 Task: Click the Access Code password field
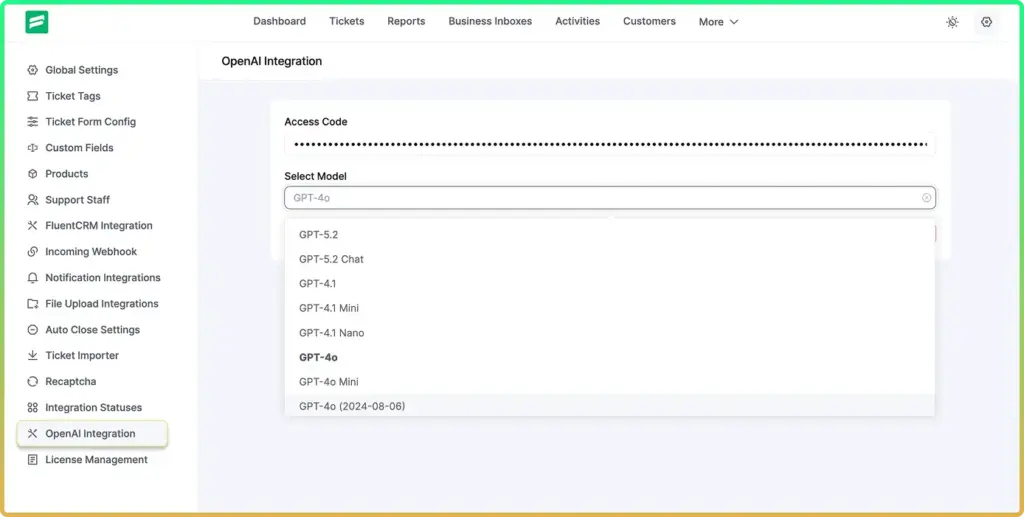point(610,144)
